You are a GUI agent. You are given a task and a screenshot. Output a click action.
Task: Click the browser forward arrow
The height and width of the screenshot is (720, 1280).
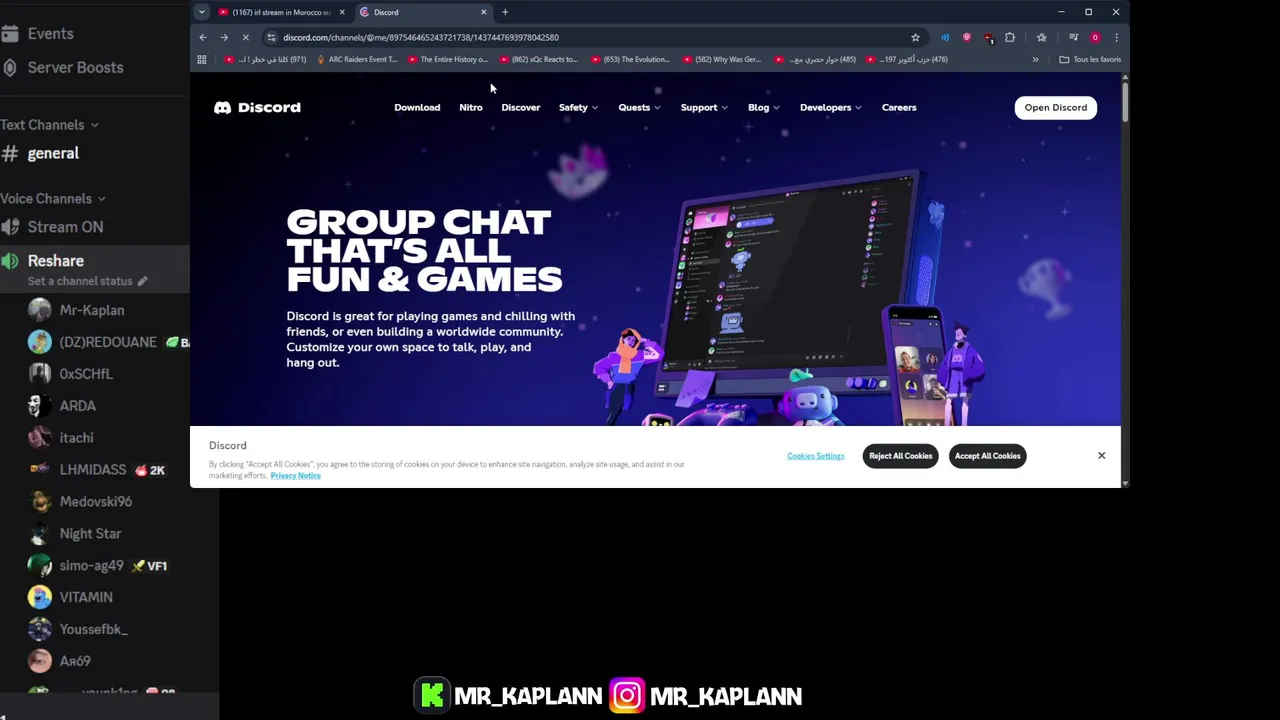click(224, 37)
